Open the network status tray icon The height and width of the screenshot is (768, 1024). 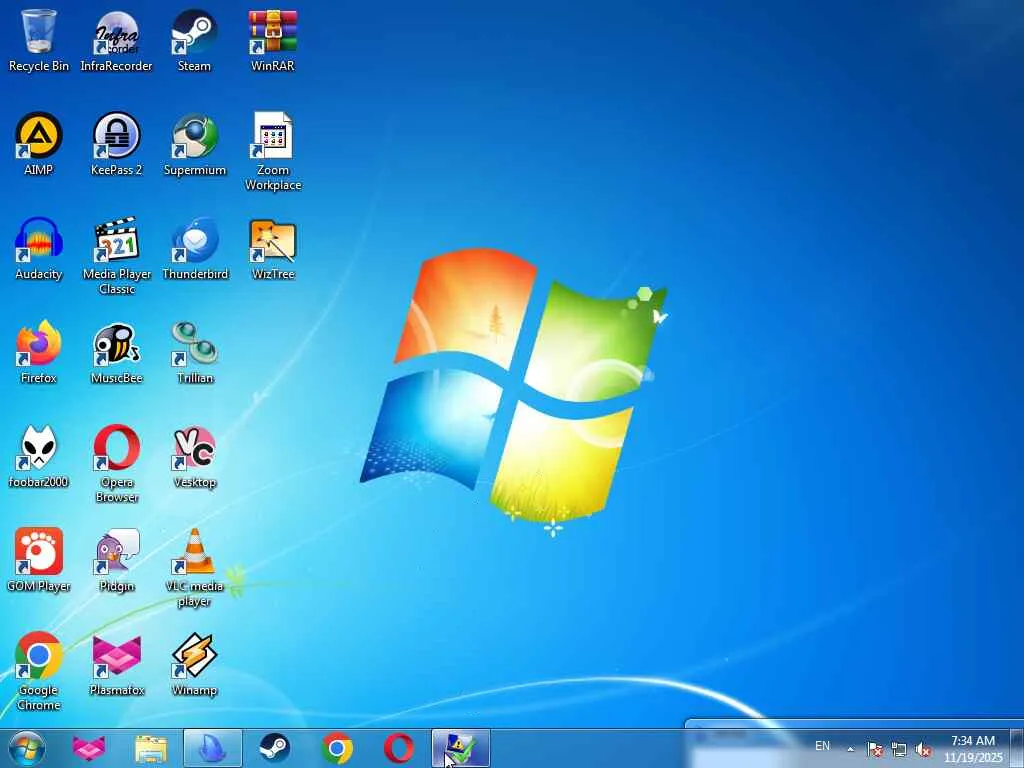click(x=899, y=749)
